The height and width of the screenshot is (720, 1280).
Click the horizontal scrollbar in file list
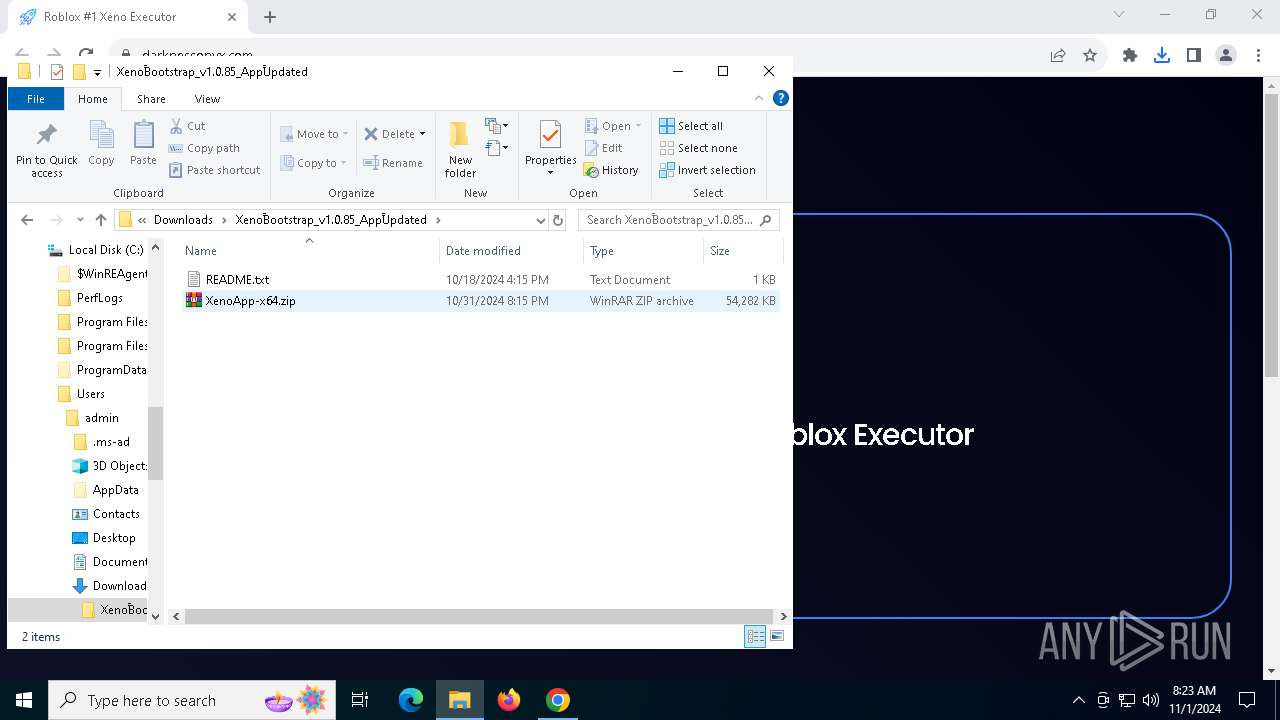pyautogui.click(x=478, y=616)
